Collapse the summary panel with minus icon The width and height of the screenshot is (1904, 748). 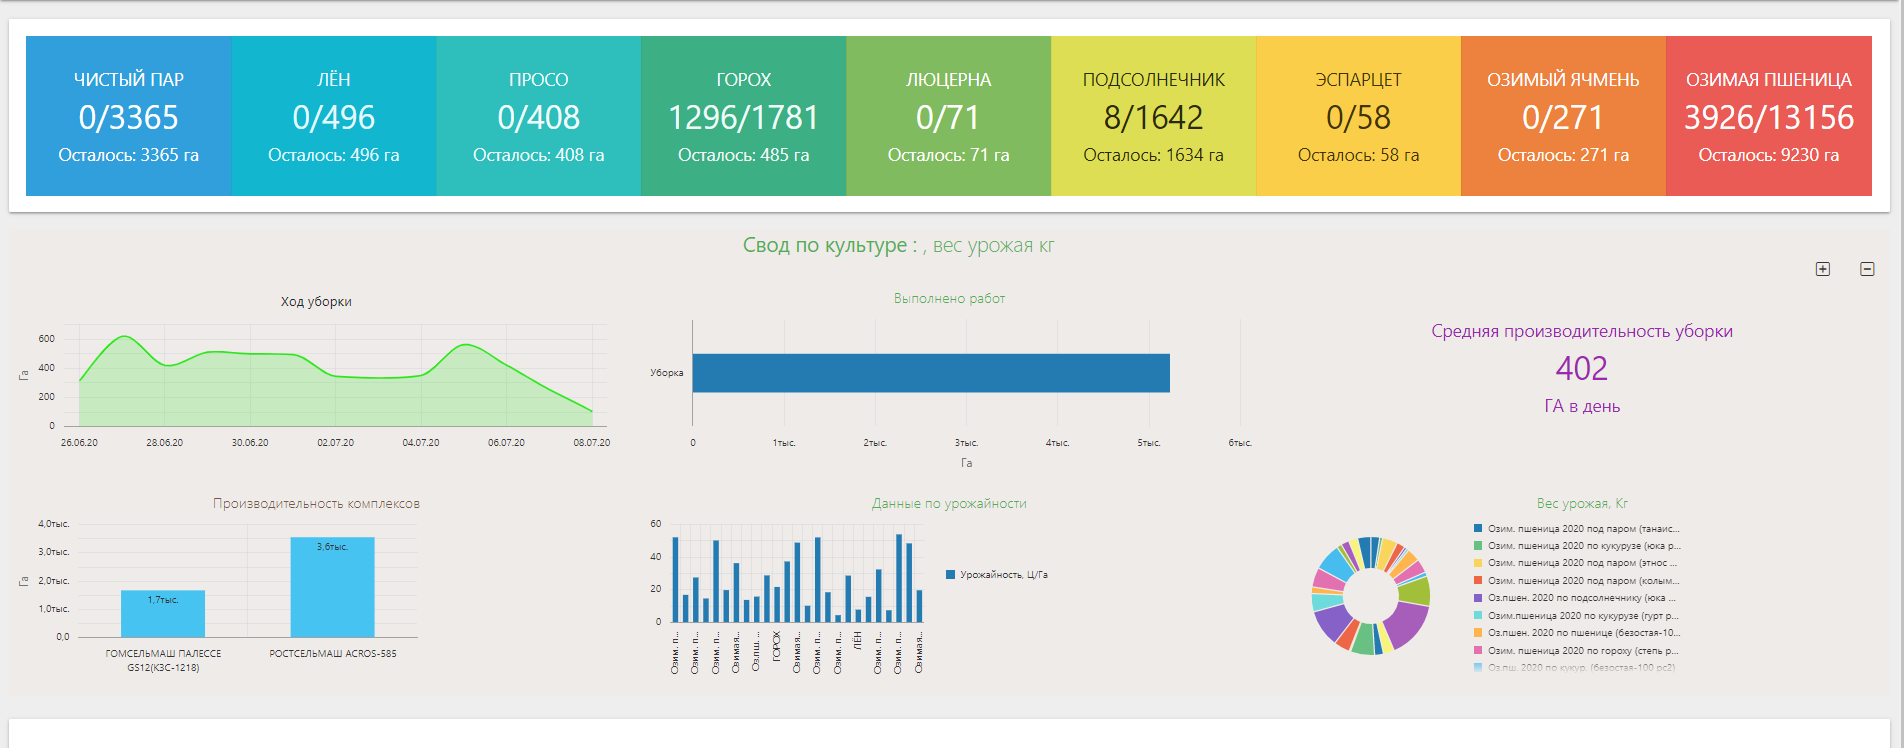[1867, 269]
